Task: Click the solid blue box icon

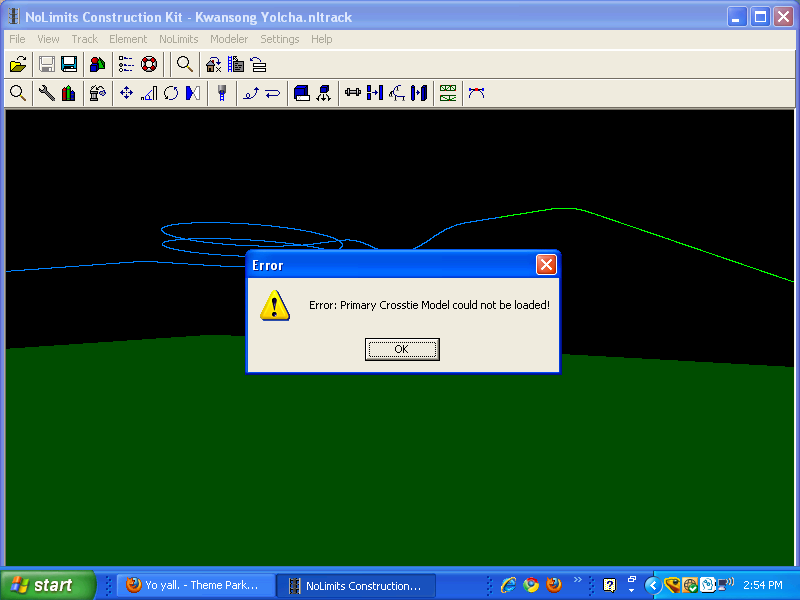Action: tap(302, 93)
